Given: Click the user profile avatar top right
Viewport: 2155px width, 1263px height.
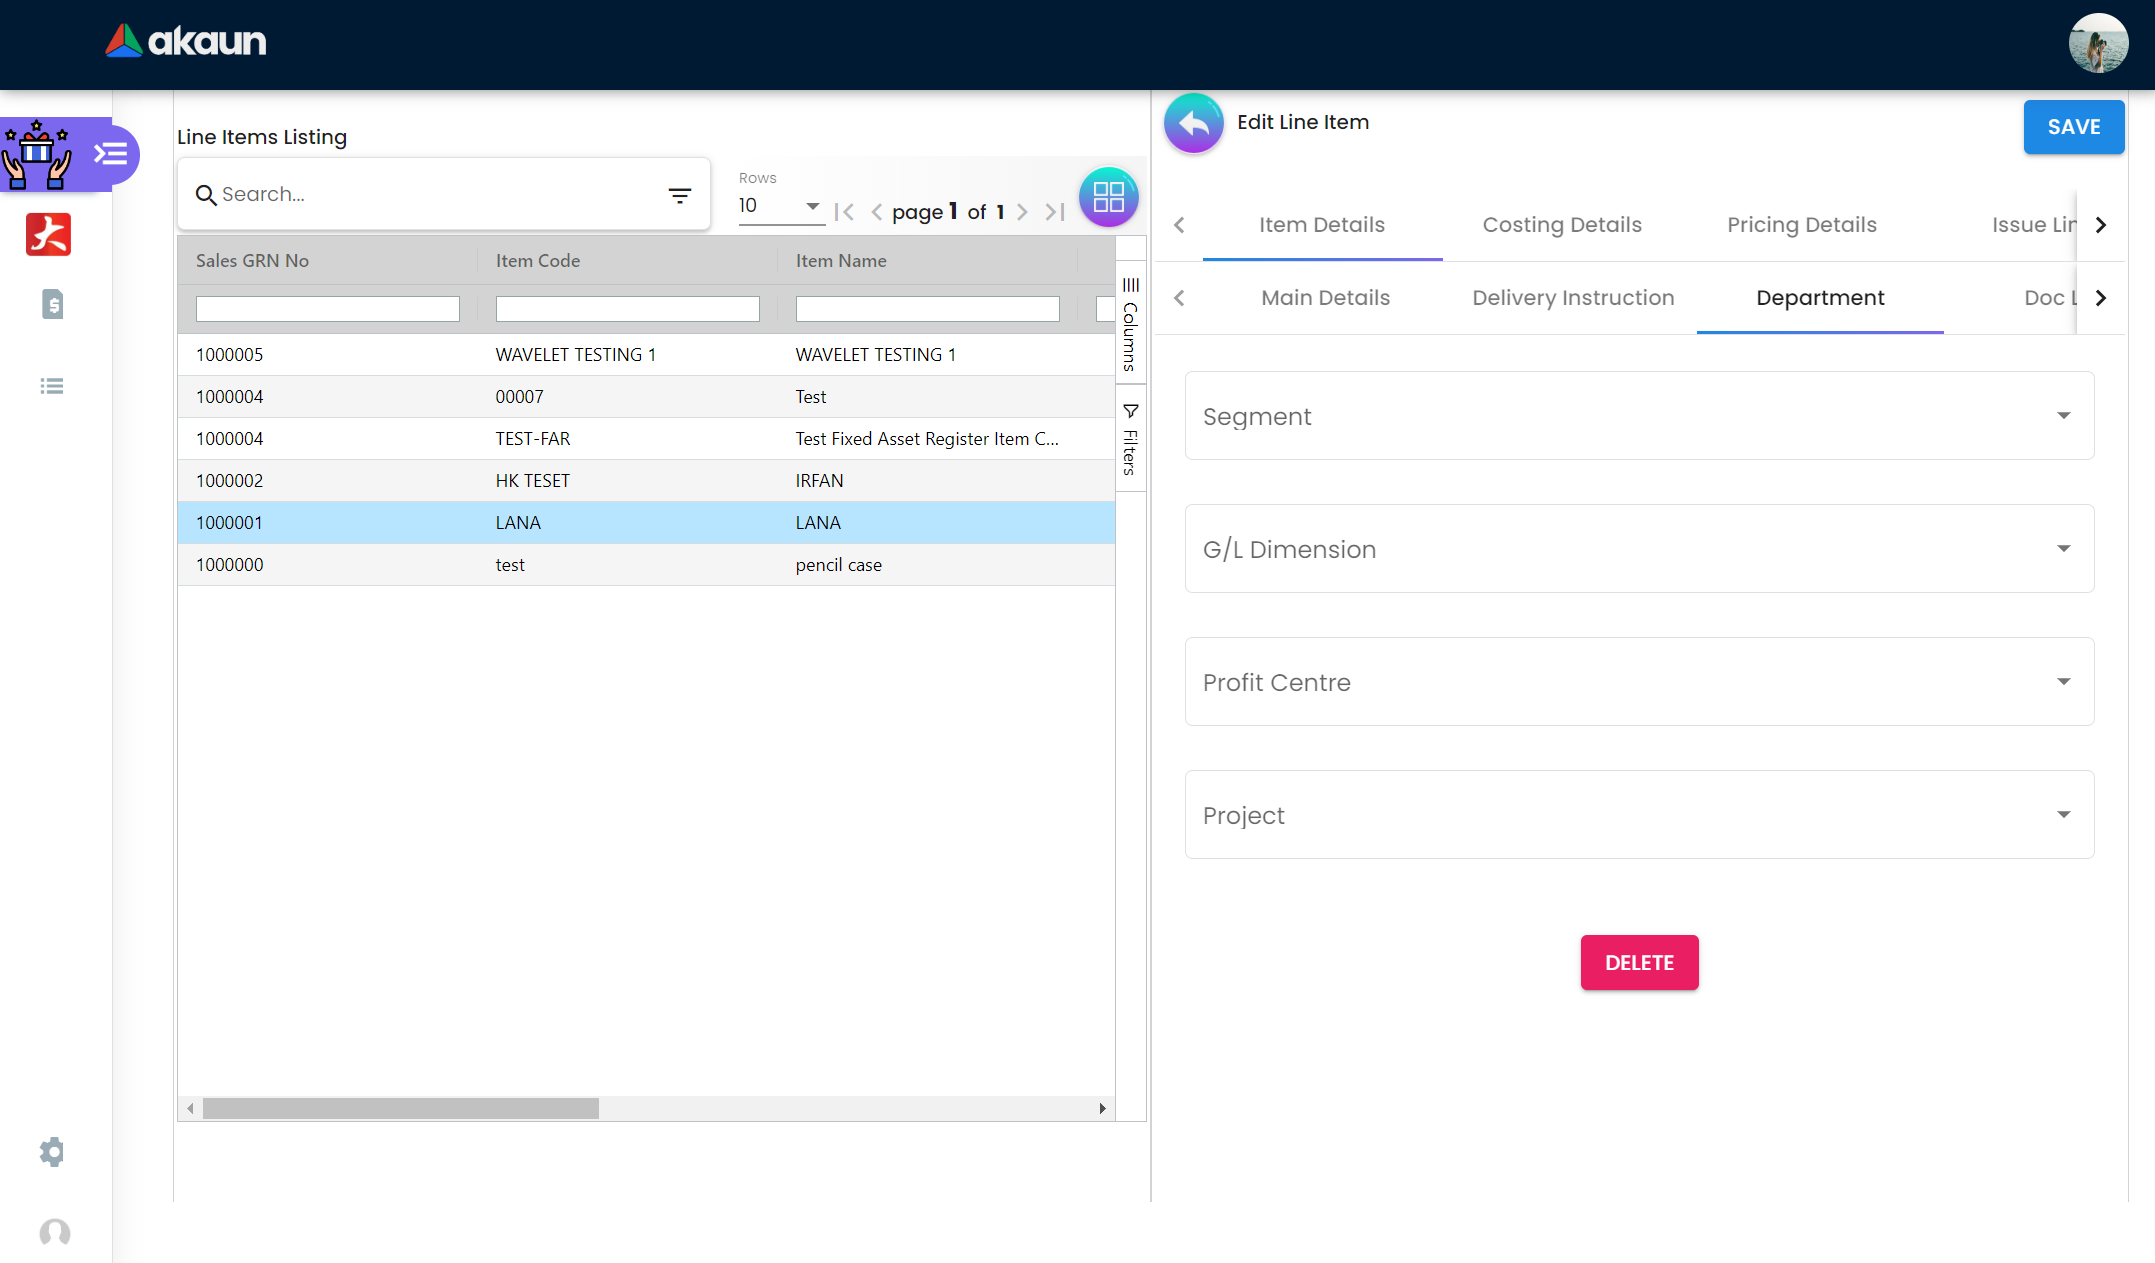Looking at the screenshot, I should pos(2097,43).
